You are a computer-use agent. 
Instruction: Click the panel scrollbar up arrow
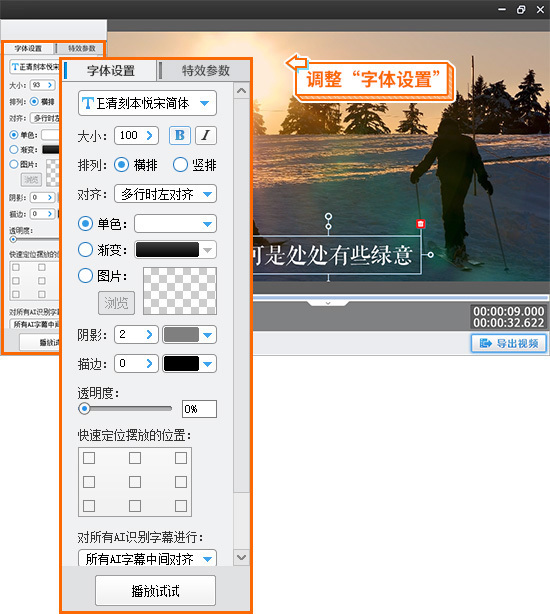[242, 91]
